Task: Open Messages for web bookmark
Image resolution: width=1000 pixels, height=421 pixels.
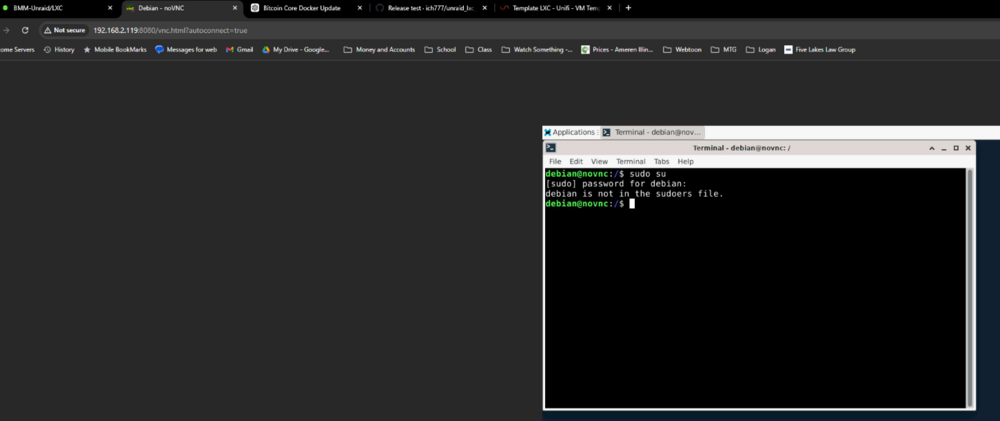Action: [x=186, y=50]
